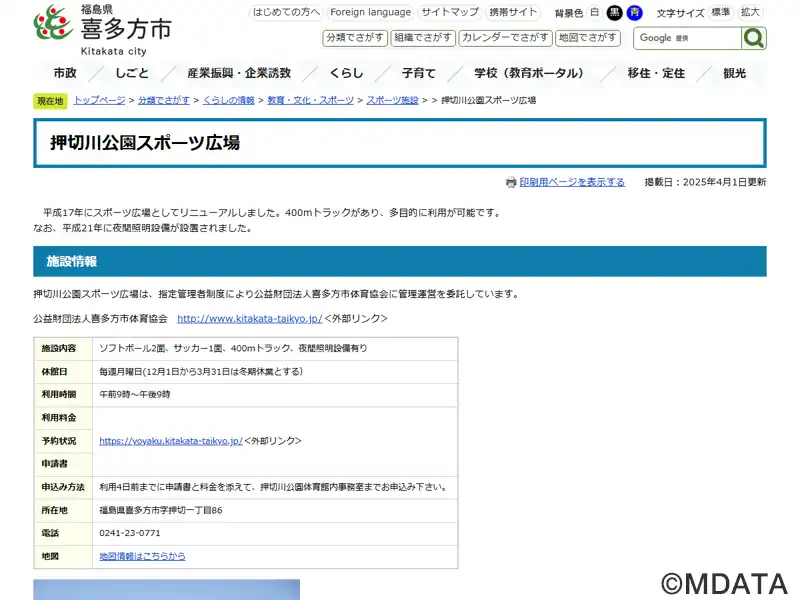800x600 pixels.
Task: Select white background color
Action: click(x=595, y=13)
